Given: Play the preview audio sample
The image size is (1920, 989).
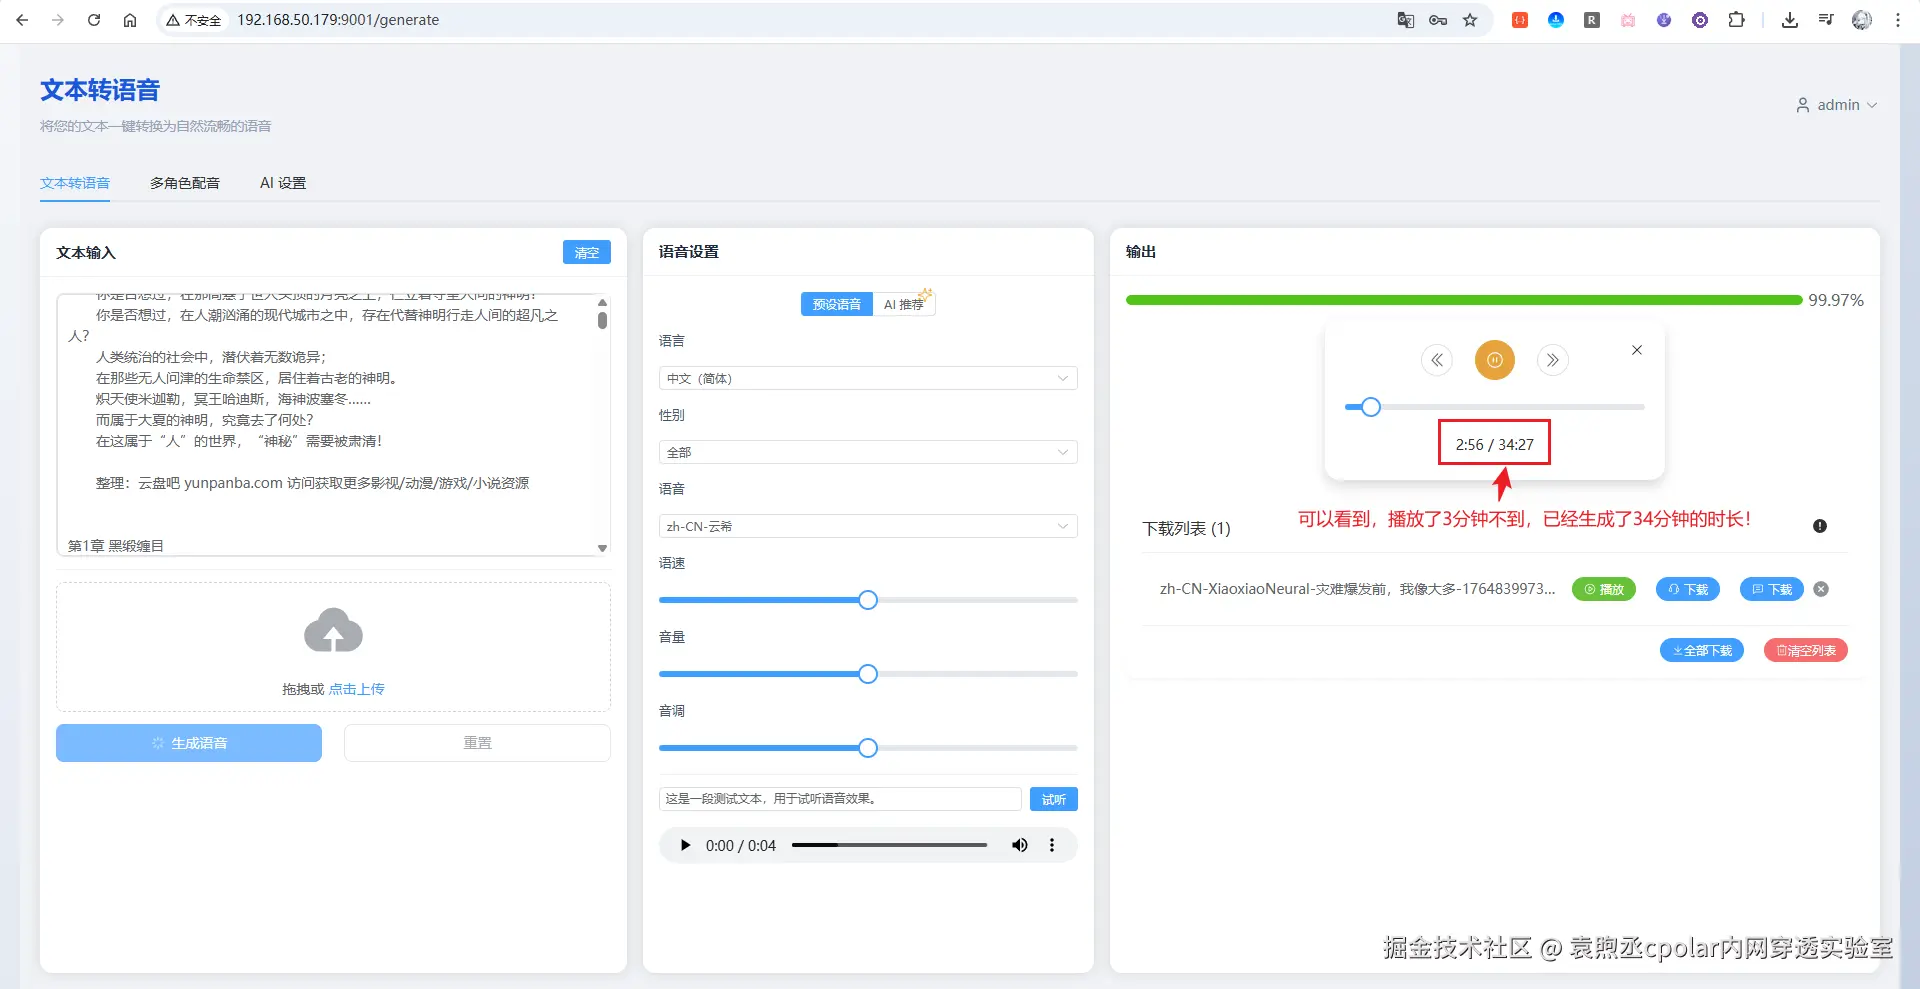Looking at the screenshot, I should [685, 845].
